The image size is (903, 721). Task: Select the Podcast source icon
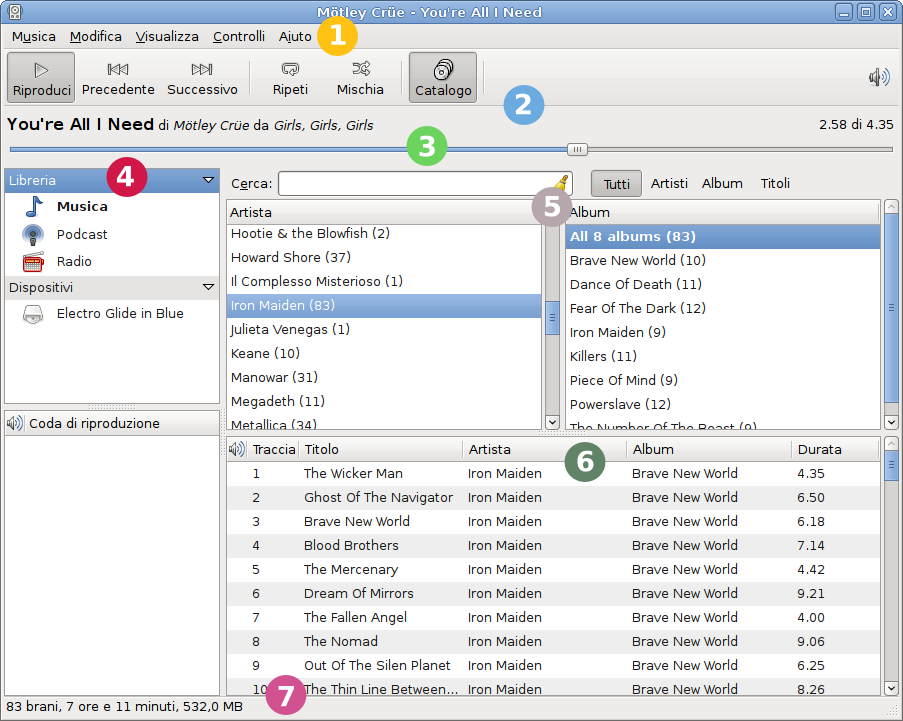pos(34,234)
